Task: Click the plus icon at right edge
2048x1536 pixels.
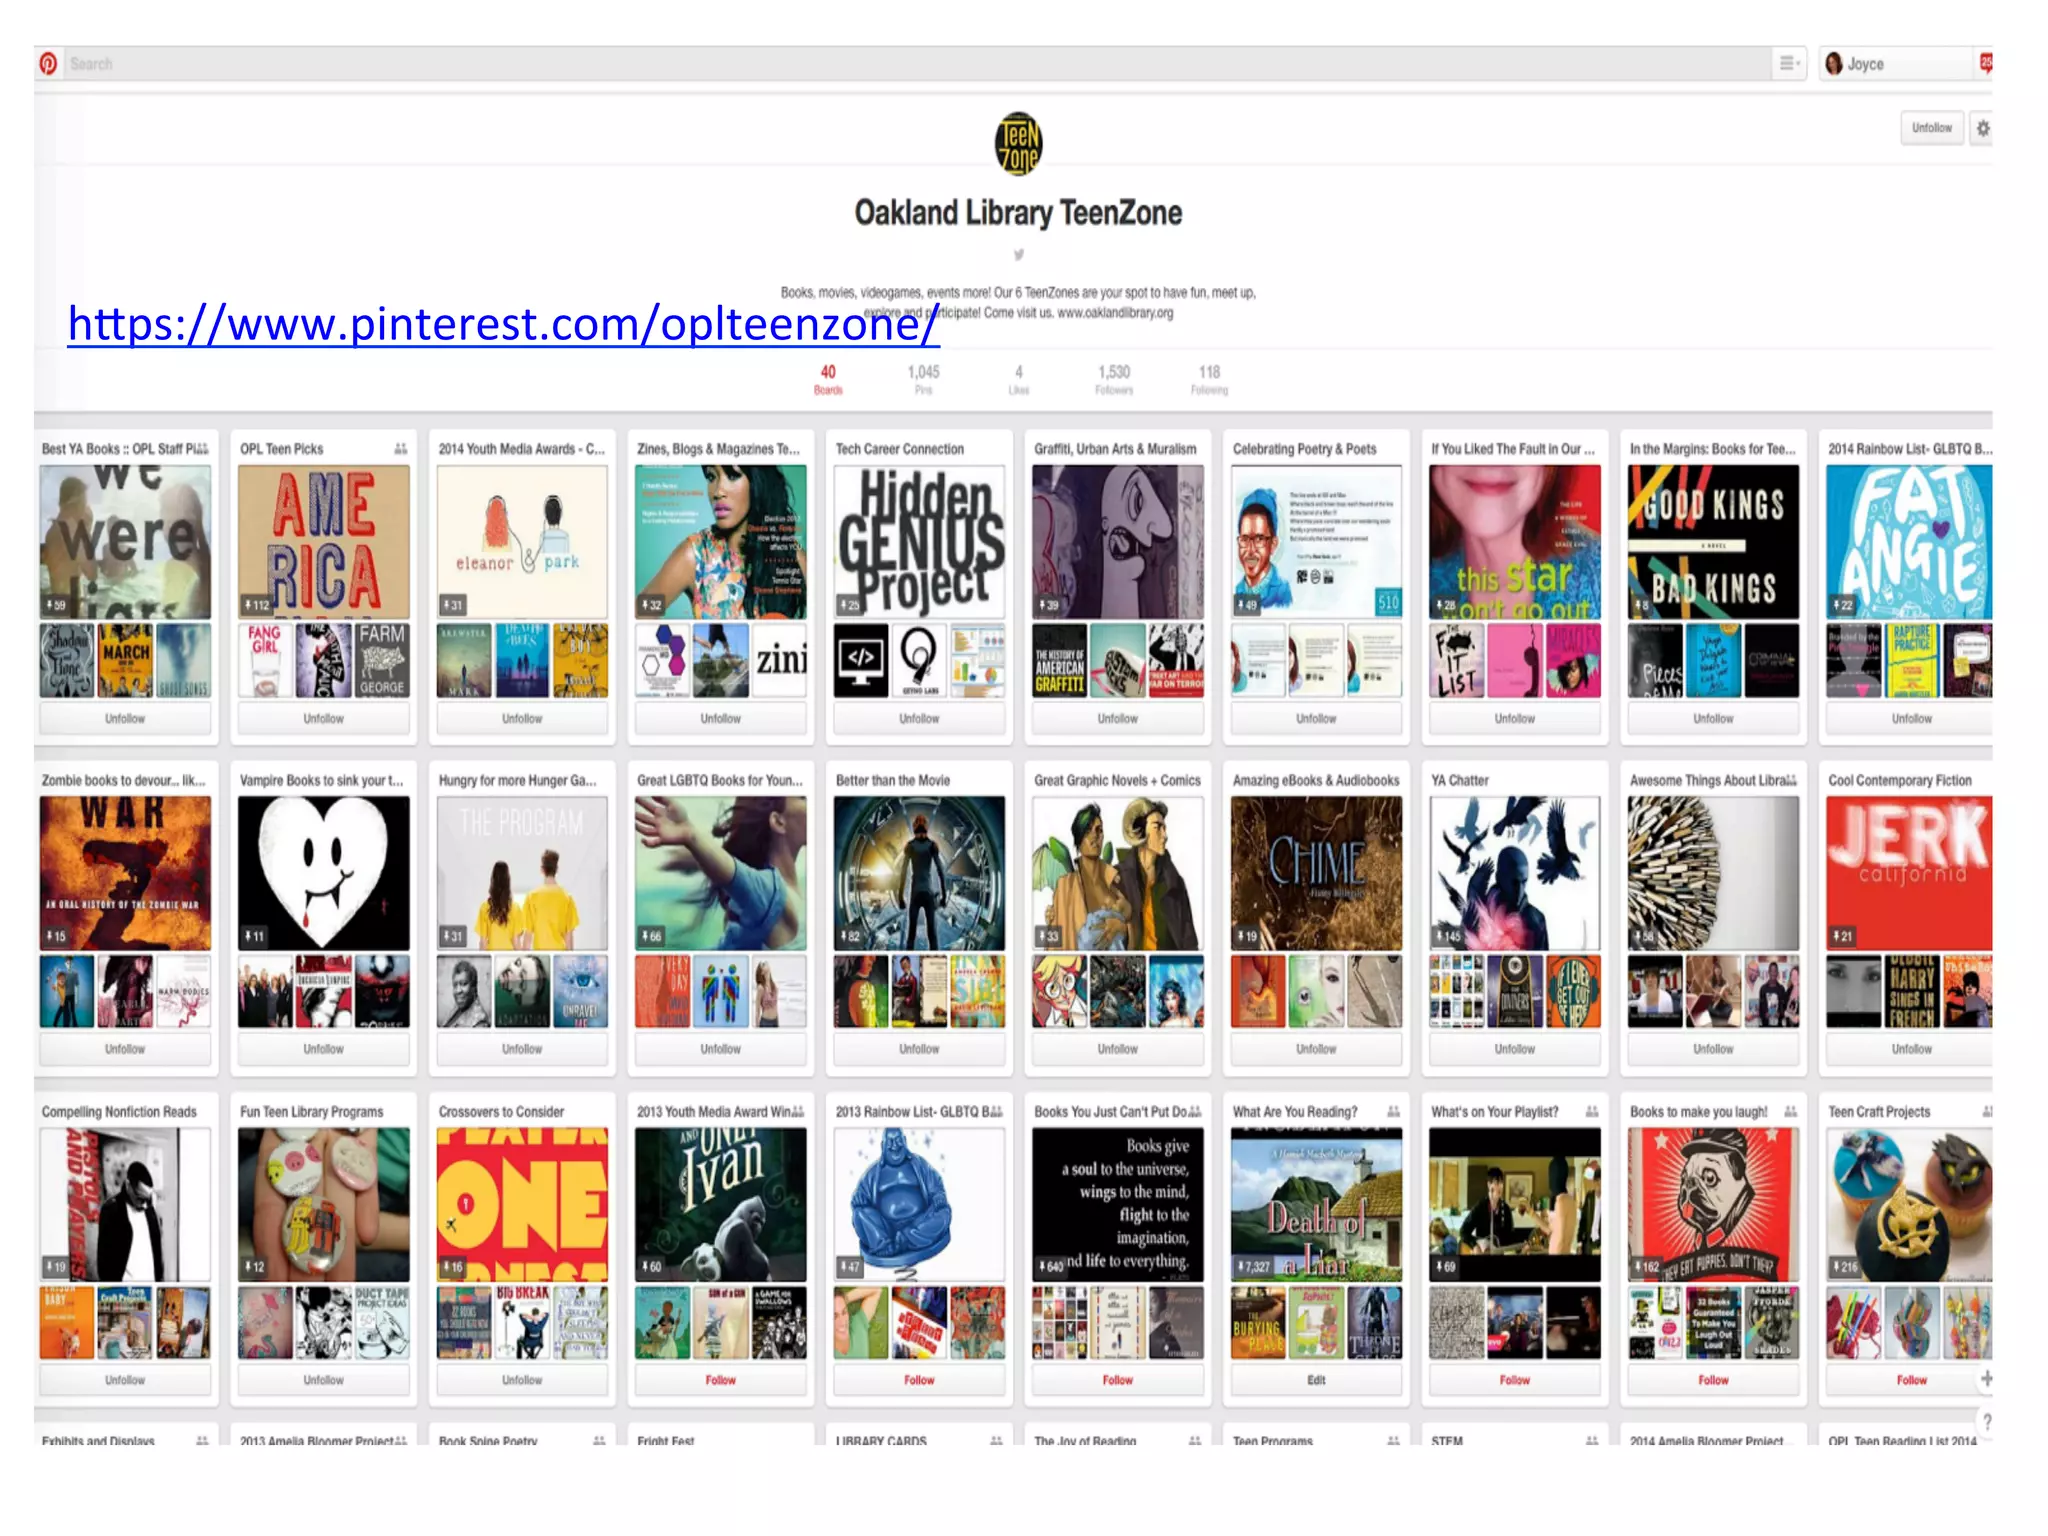Action: pyautogui.click(x=1986, y=1379)
